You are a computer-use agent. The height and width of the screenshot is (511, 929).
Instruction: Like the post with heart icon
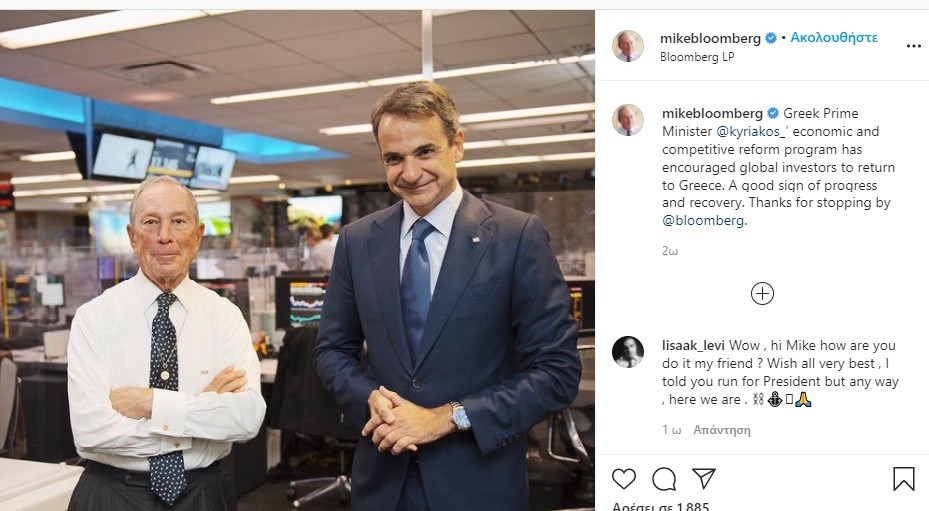(624, 478)
